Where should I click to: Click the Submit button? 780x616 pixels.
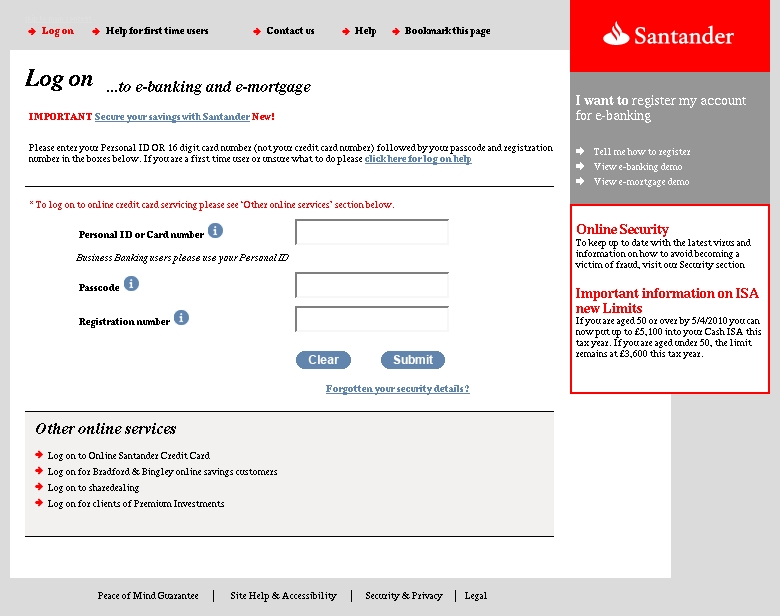coord(413,360)
